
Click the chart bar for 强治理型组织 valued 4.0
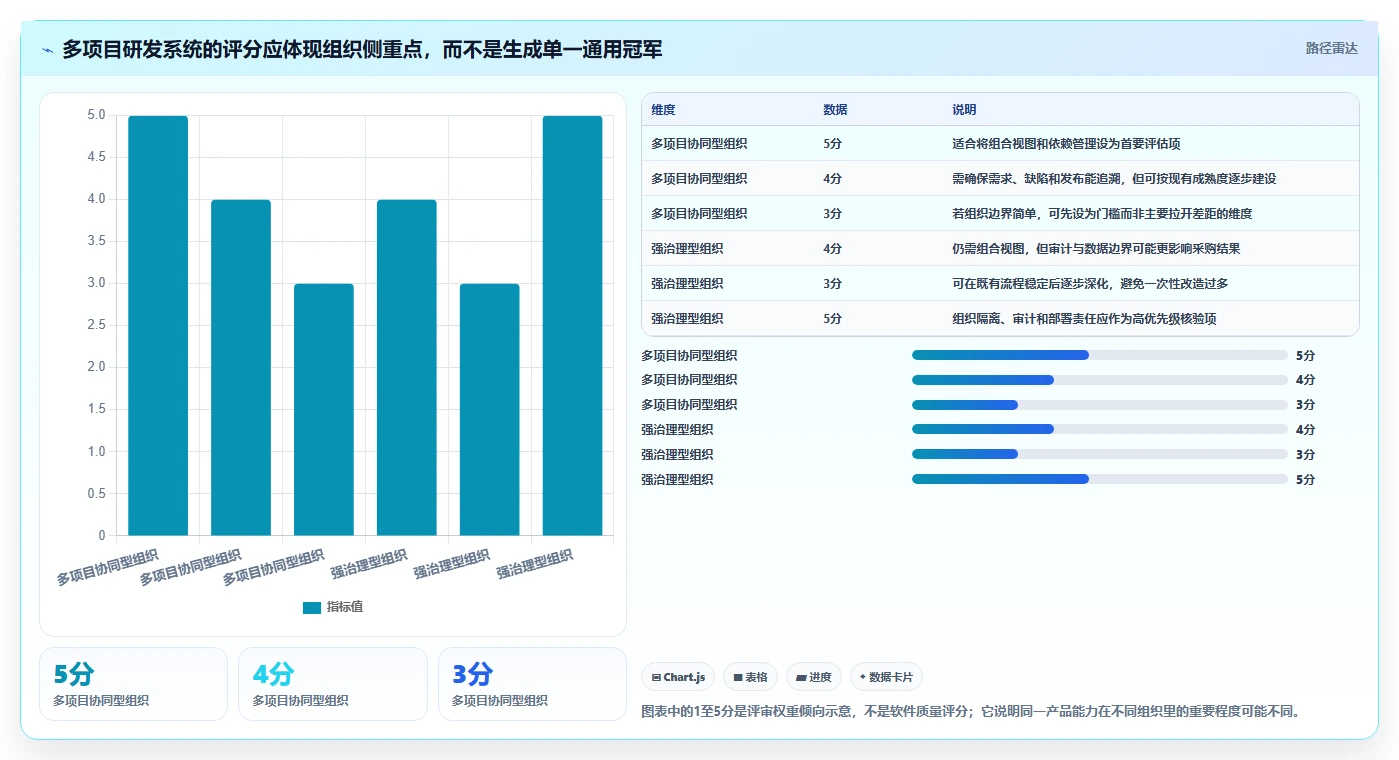coord(407,368)
